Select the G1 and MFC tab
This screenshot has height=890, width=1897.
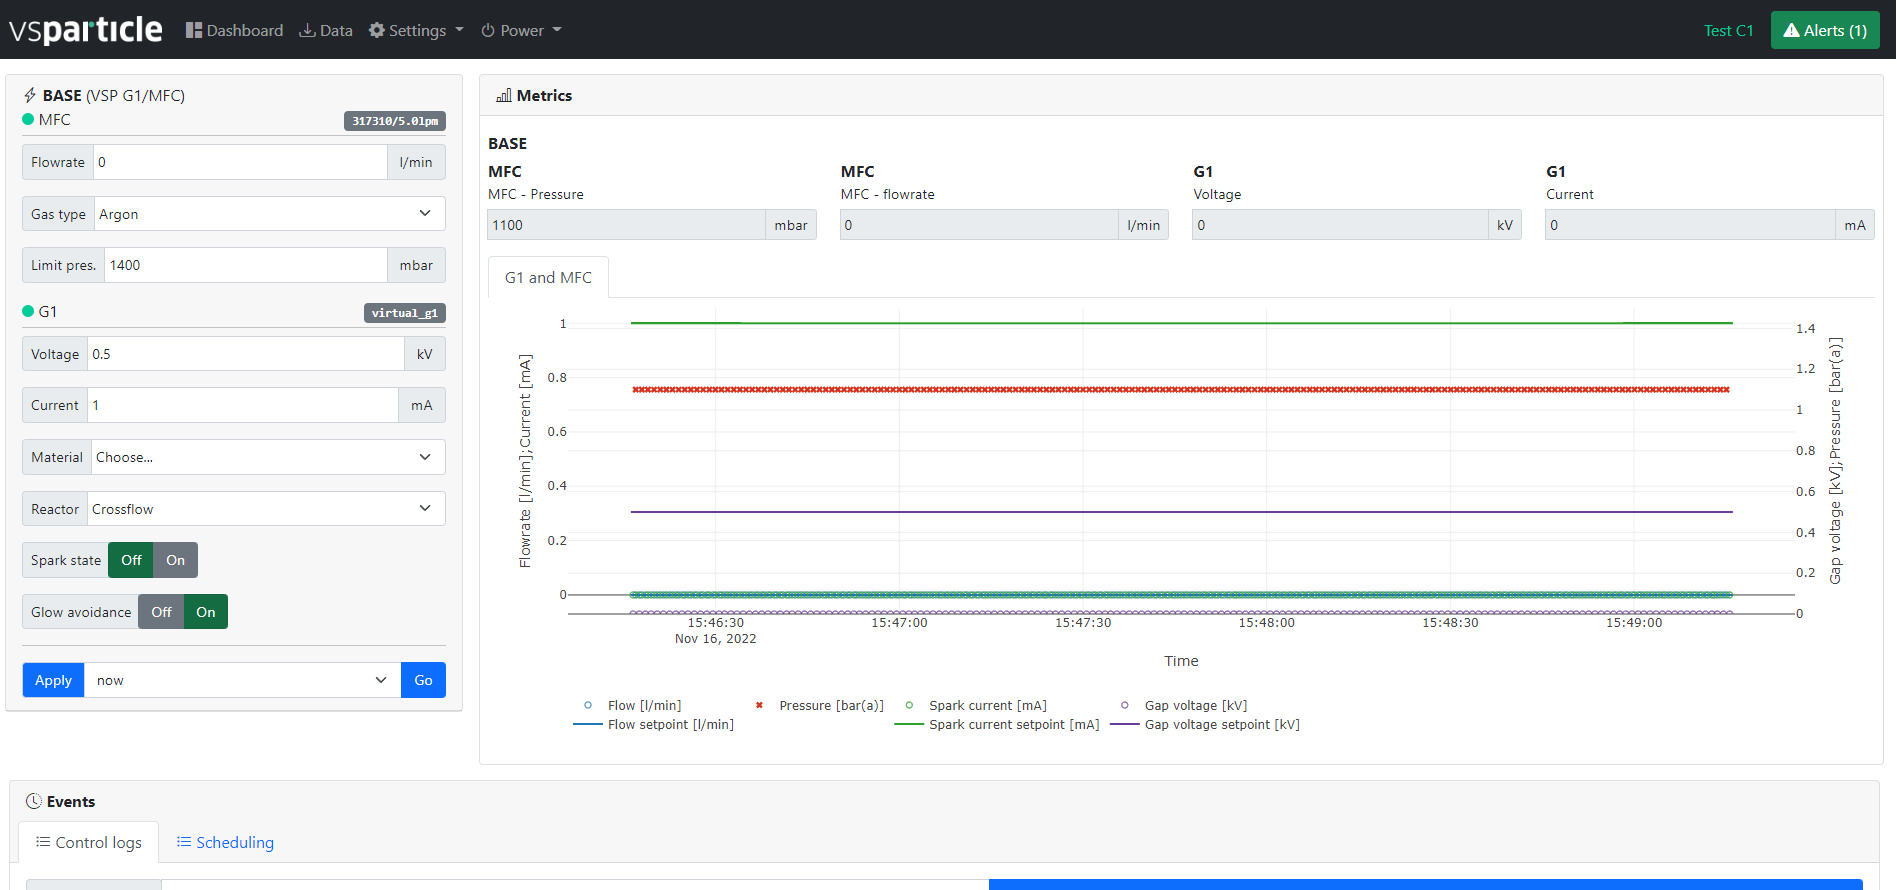[548, 277]
